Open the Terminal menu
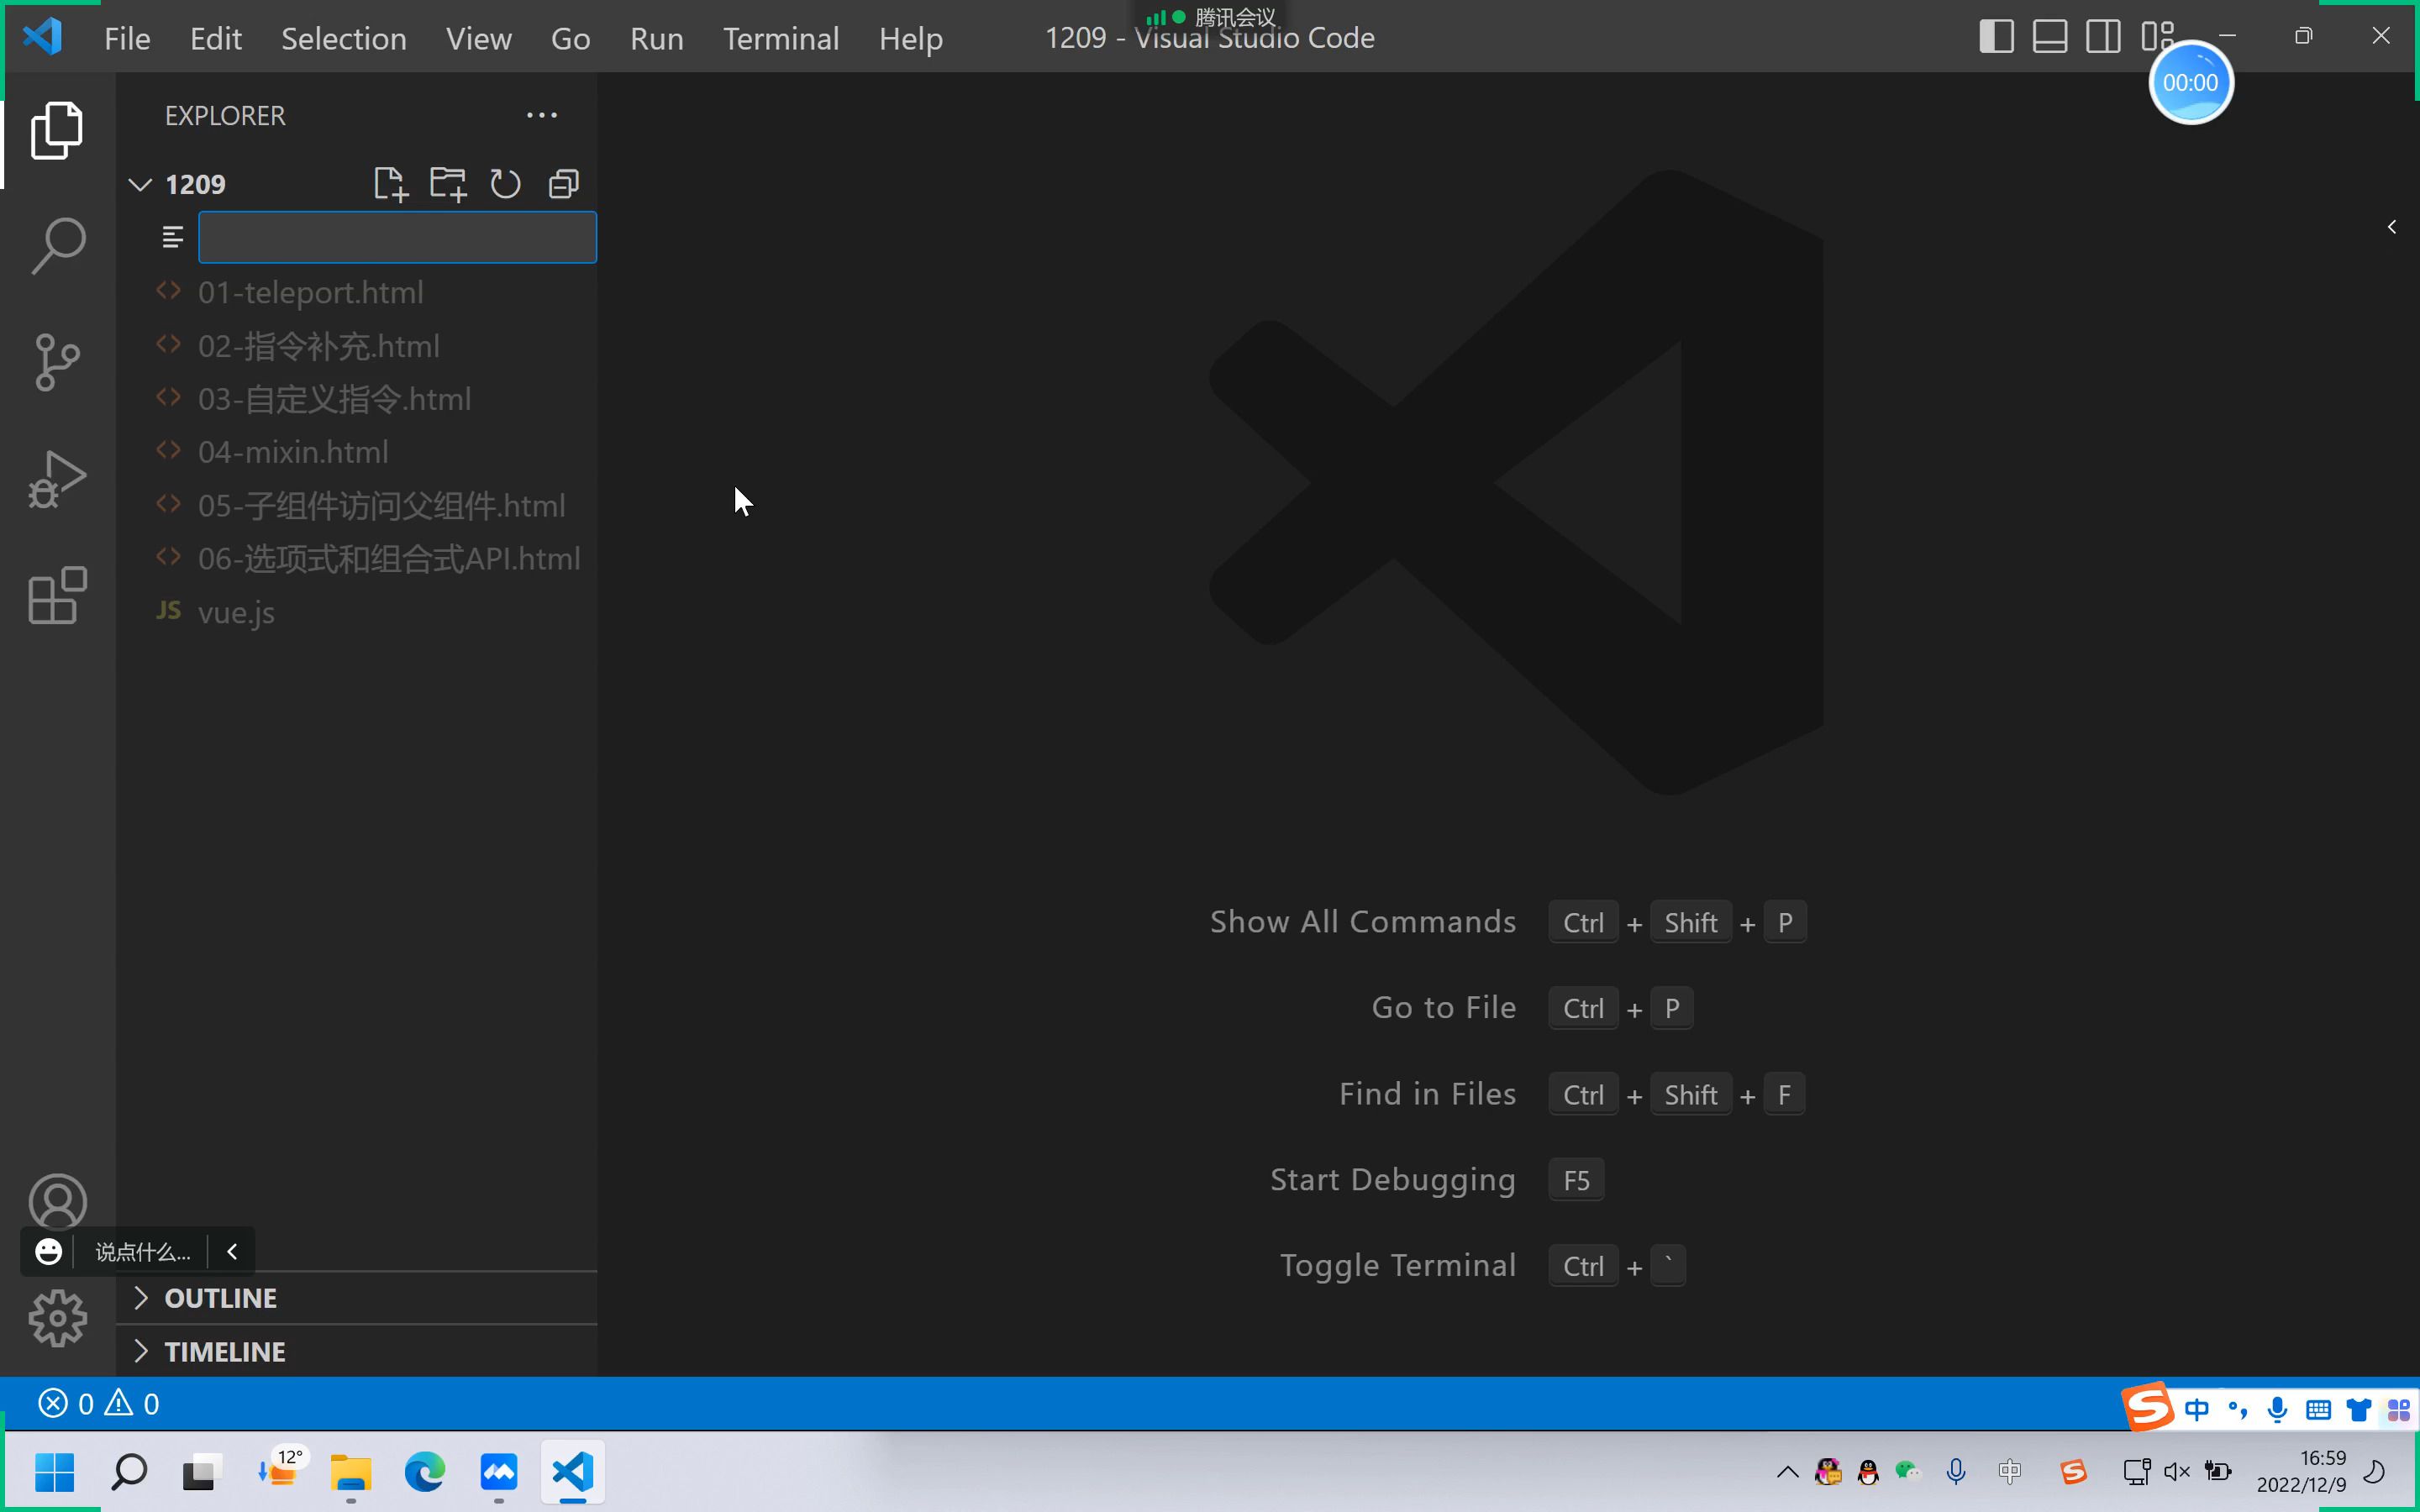Screen dimensions: 2420x1512 pos(780,38)
